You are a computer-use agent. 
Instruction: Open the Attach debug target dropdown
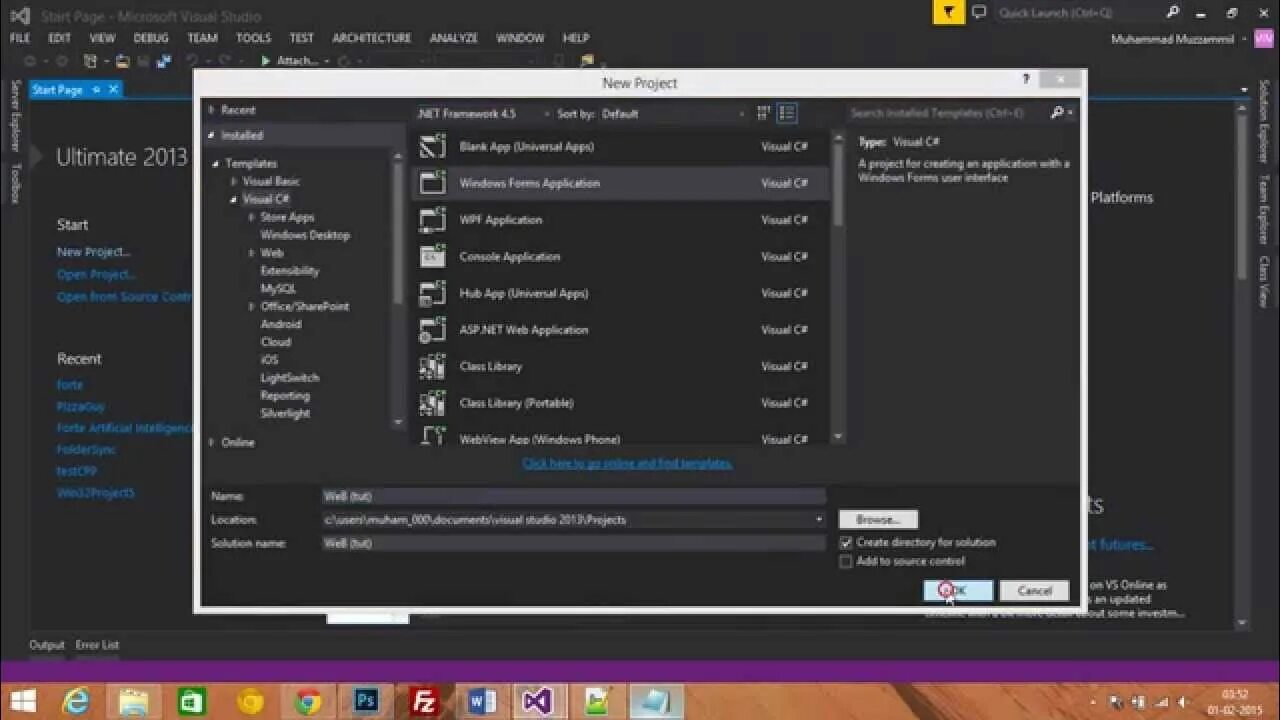click(x=326, y=61)
